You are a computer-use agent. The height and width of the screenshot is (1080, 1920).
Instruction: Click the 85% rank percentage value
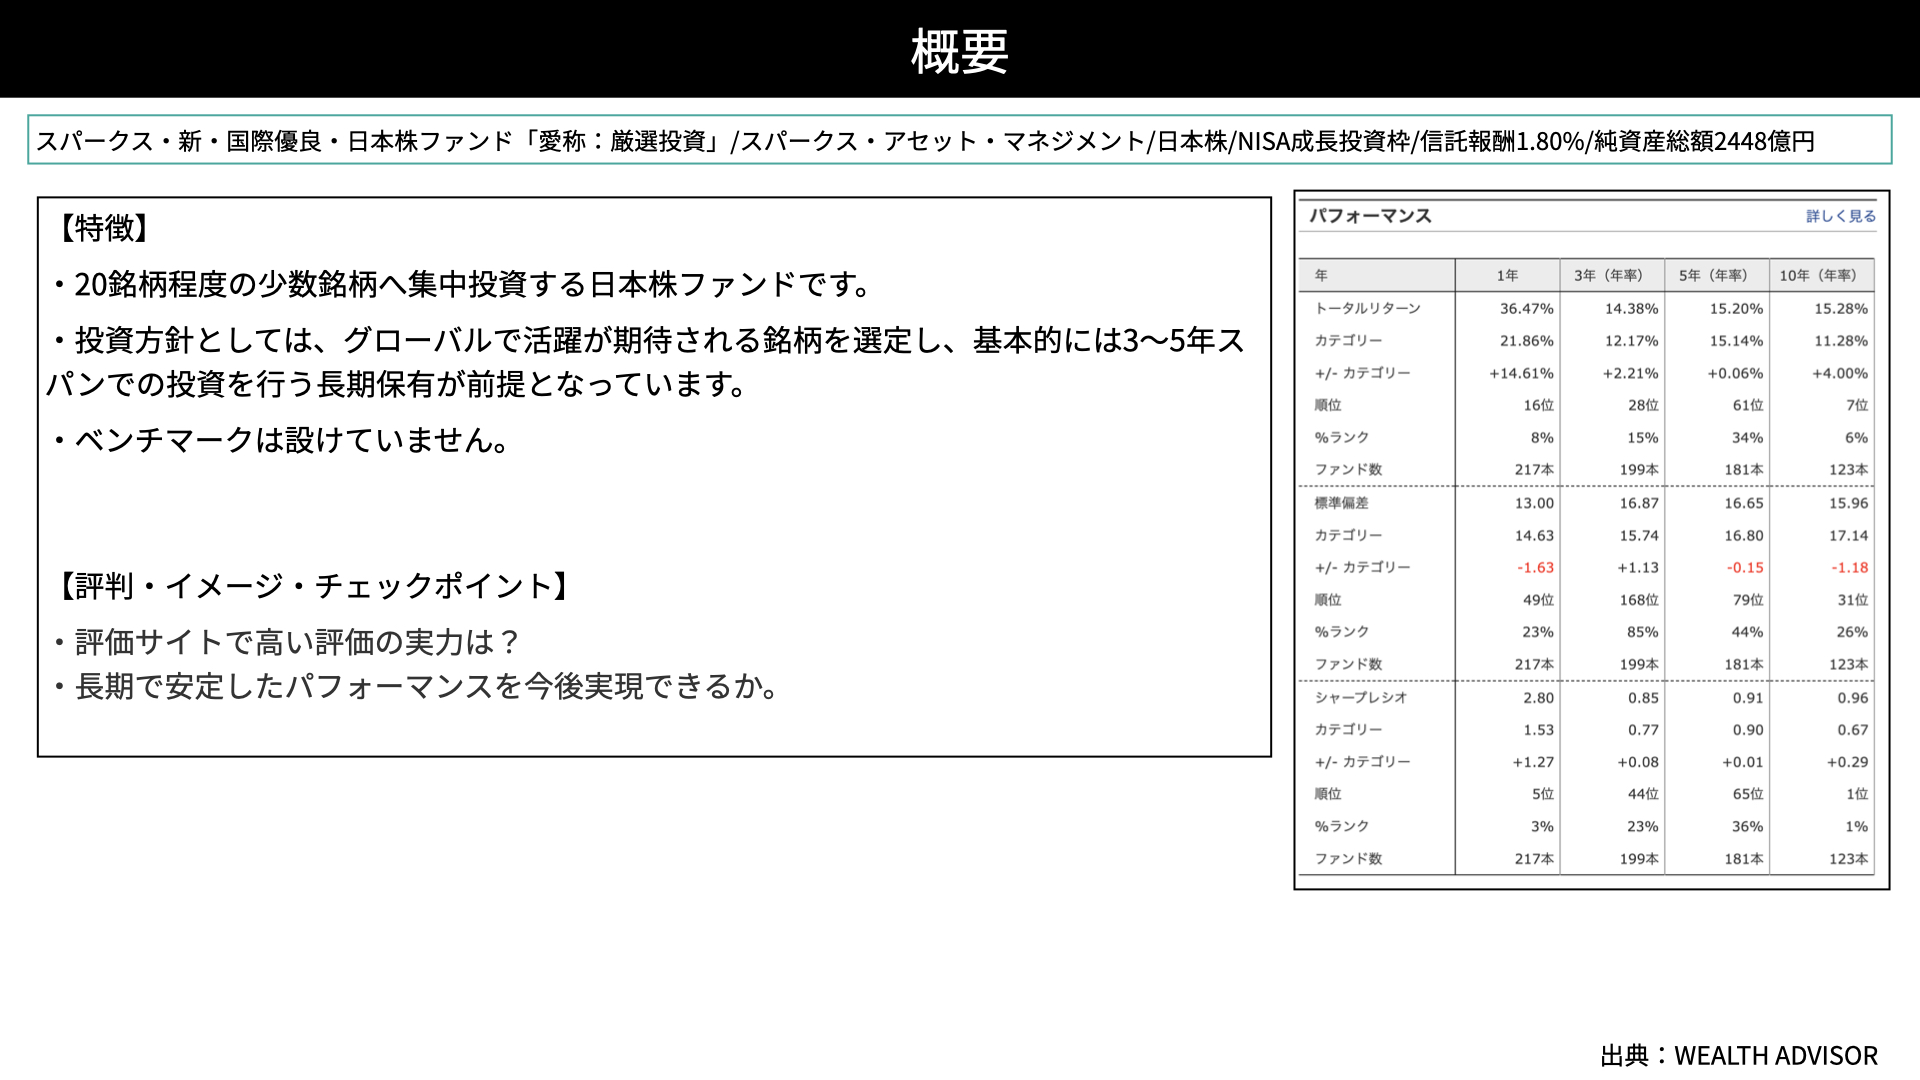(x=1642, y=632)
